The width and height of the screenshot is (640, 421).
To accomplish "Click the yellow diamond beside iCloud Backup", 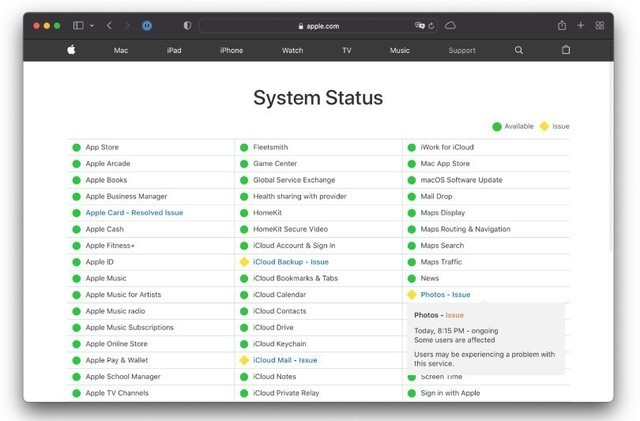I will click(244, 262).
